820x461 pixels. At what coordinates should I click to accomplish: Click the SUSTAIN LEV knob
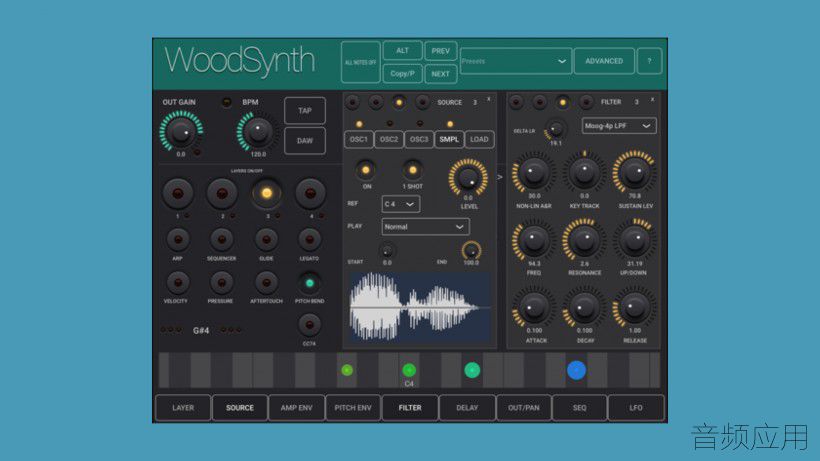click(634, 172)
